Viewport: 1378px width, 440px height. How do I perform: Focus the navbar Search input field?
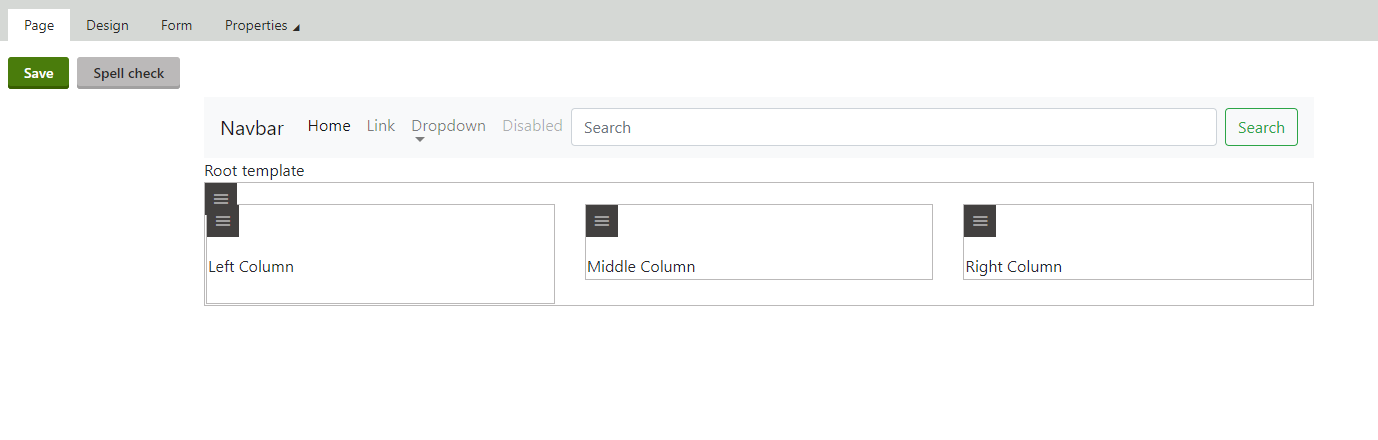click(894, 127)
